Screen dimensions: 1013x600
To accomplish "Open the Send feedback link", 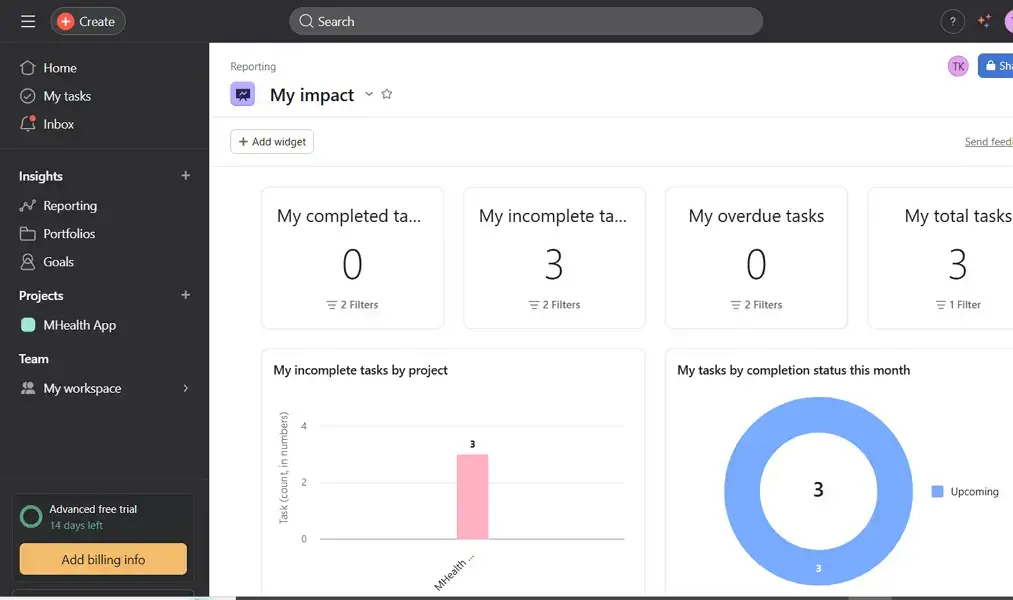I will coord(988,141).
